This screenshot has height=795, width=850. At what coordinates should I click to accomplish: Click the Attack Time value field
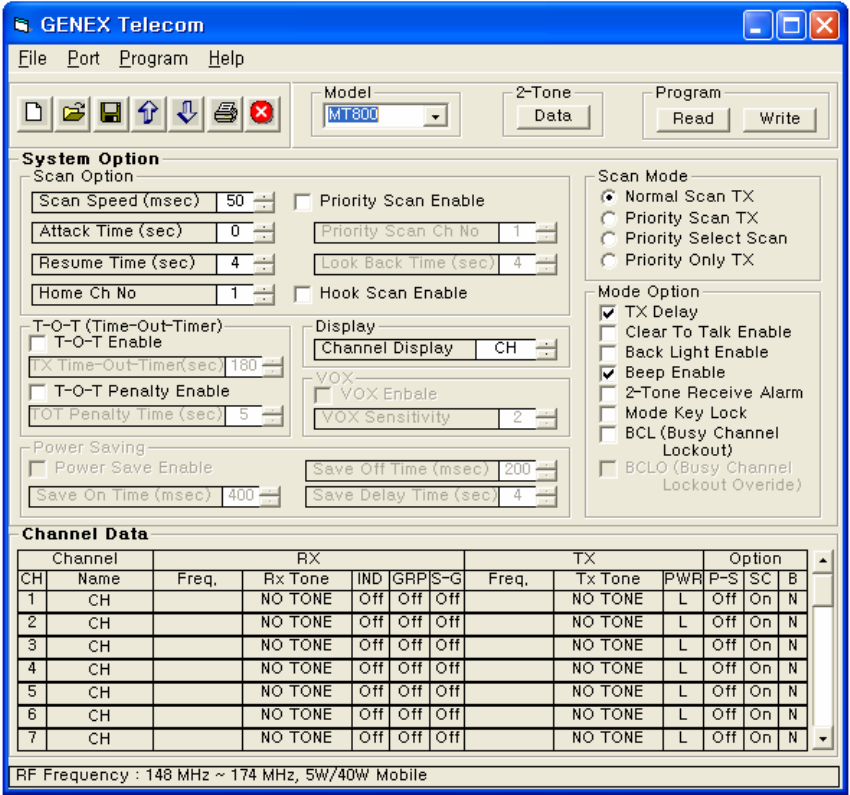pos(235,232)
